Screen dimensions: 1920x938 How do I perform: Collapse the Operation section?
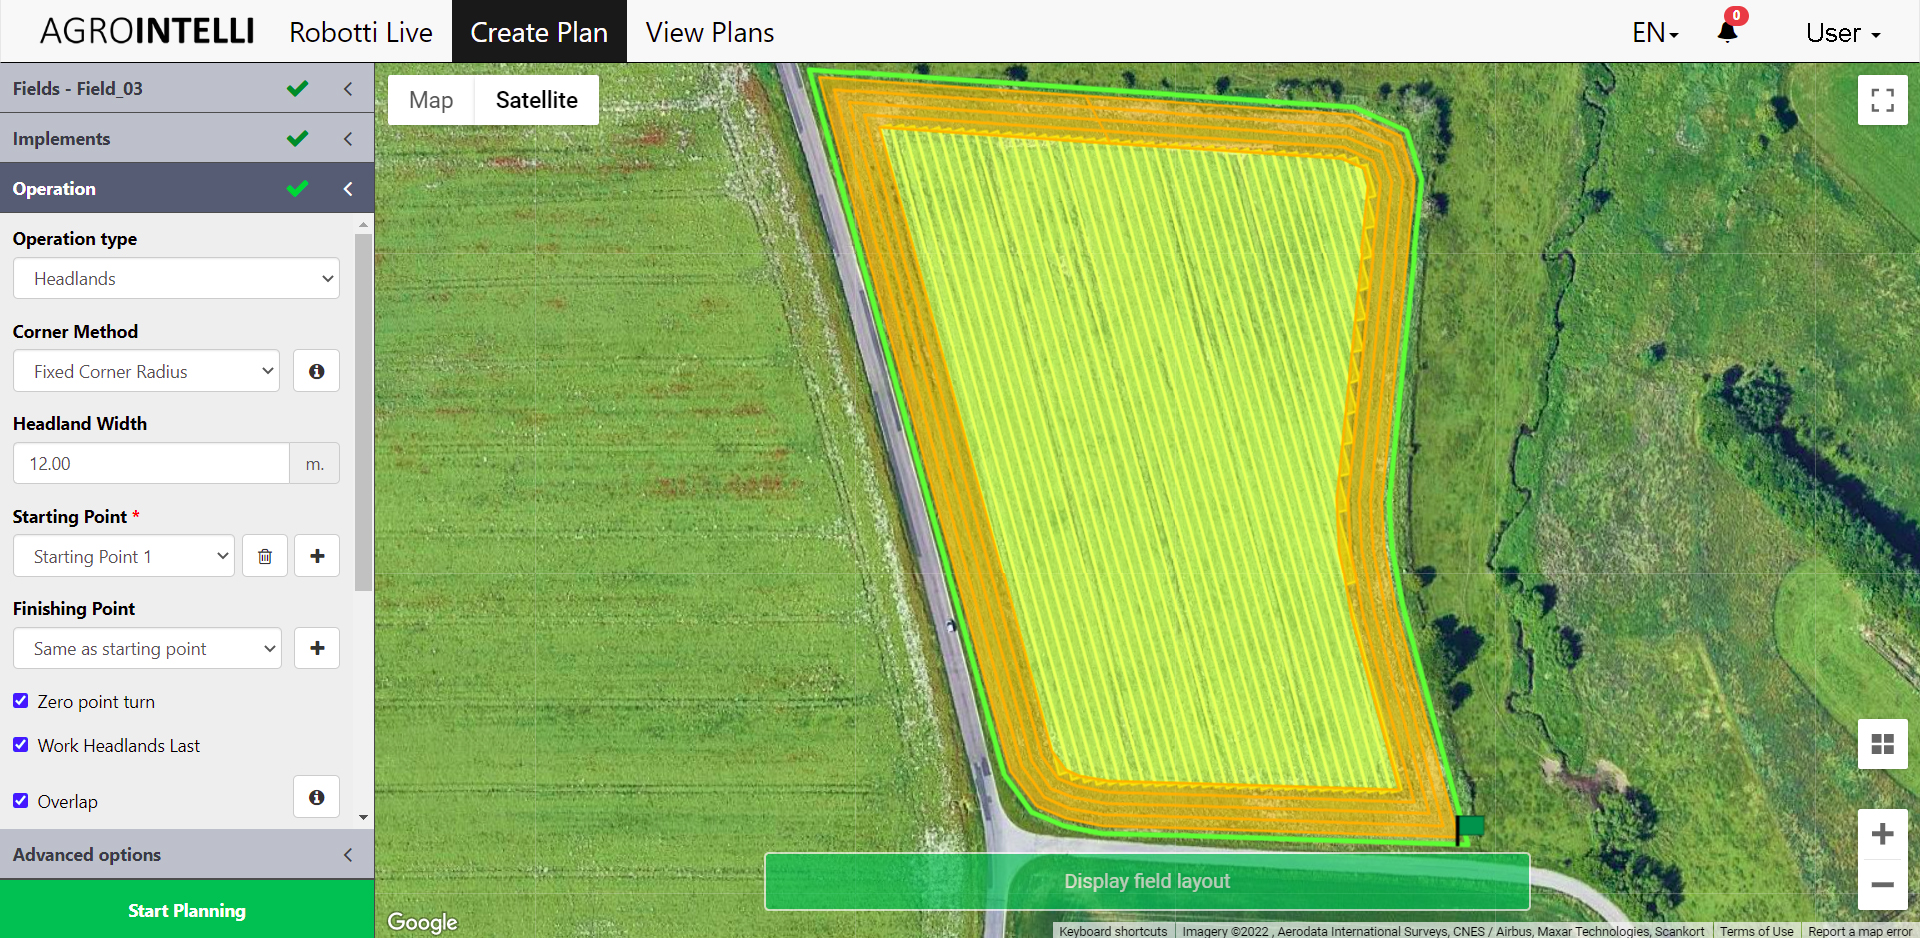click(187, 188)
